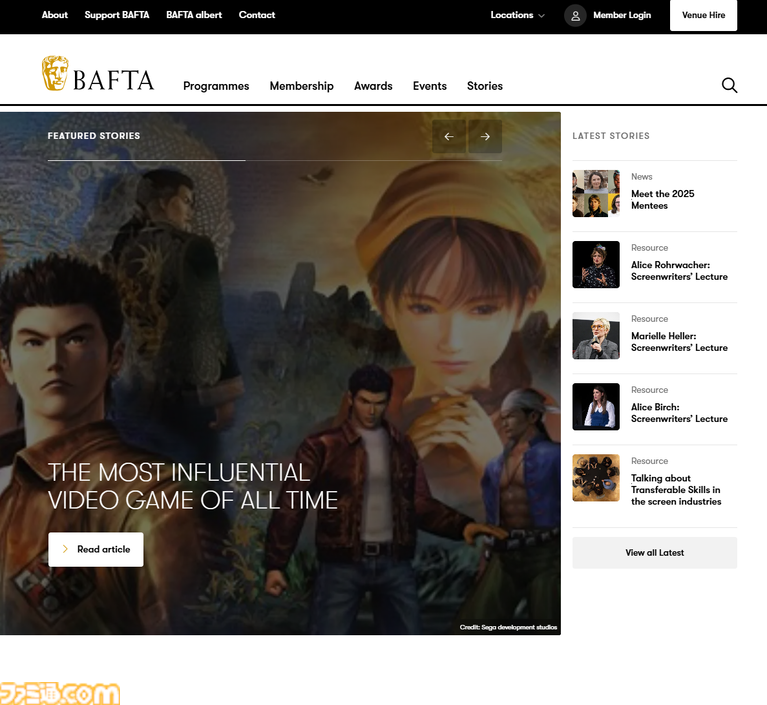This screenshot has height=705, width=767.
Task: Click the Latest Stories heading
Action: [611, 136]
